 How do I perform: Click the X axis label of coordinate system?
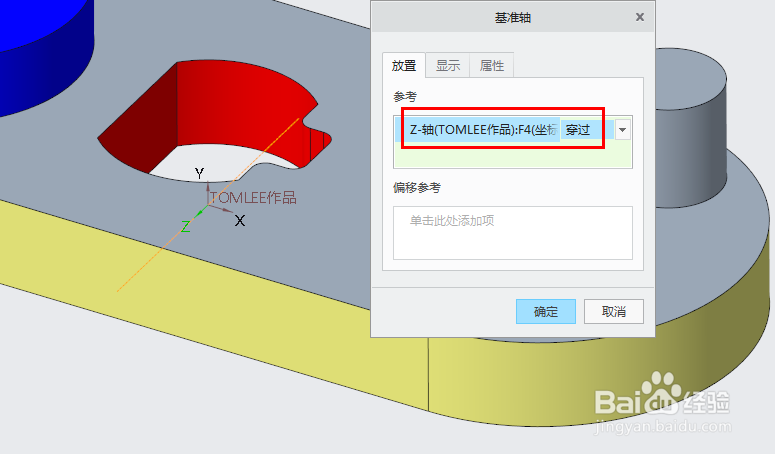pyautogui.click(x=240, y=220)
